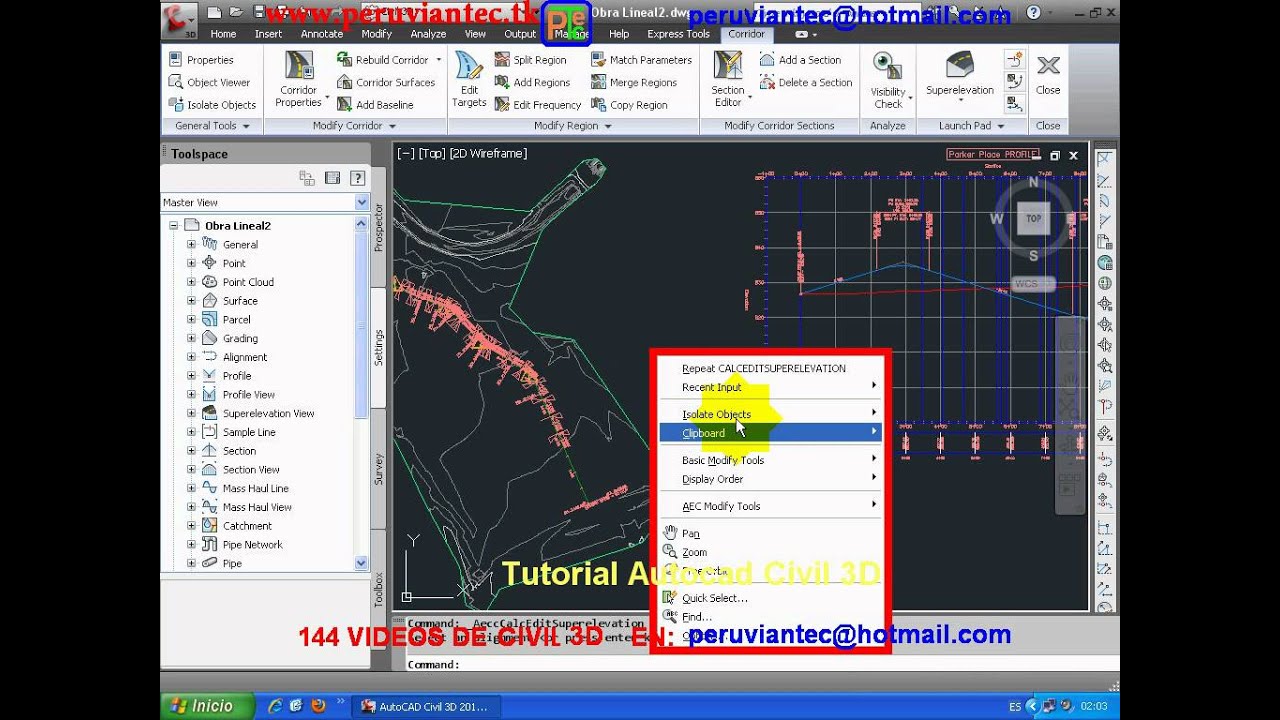1280x720 pixels.
Task: Select Split Region
Action: (x=530, y=60)
